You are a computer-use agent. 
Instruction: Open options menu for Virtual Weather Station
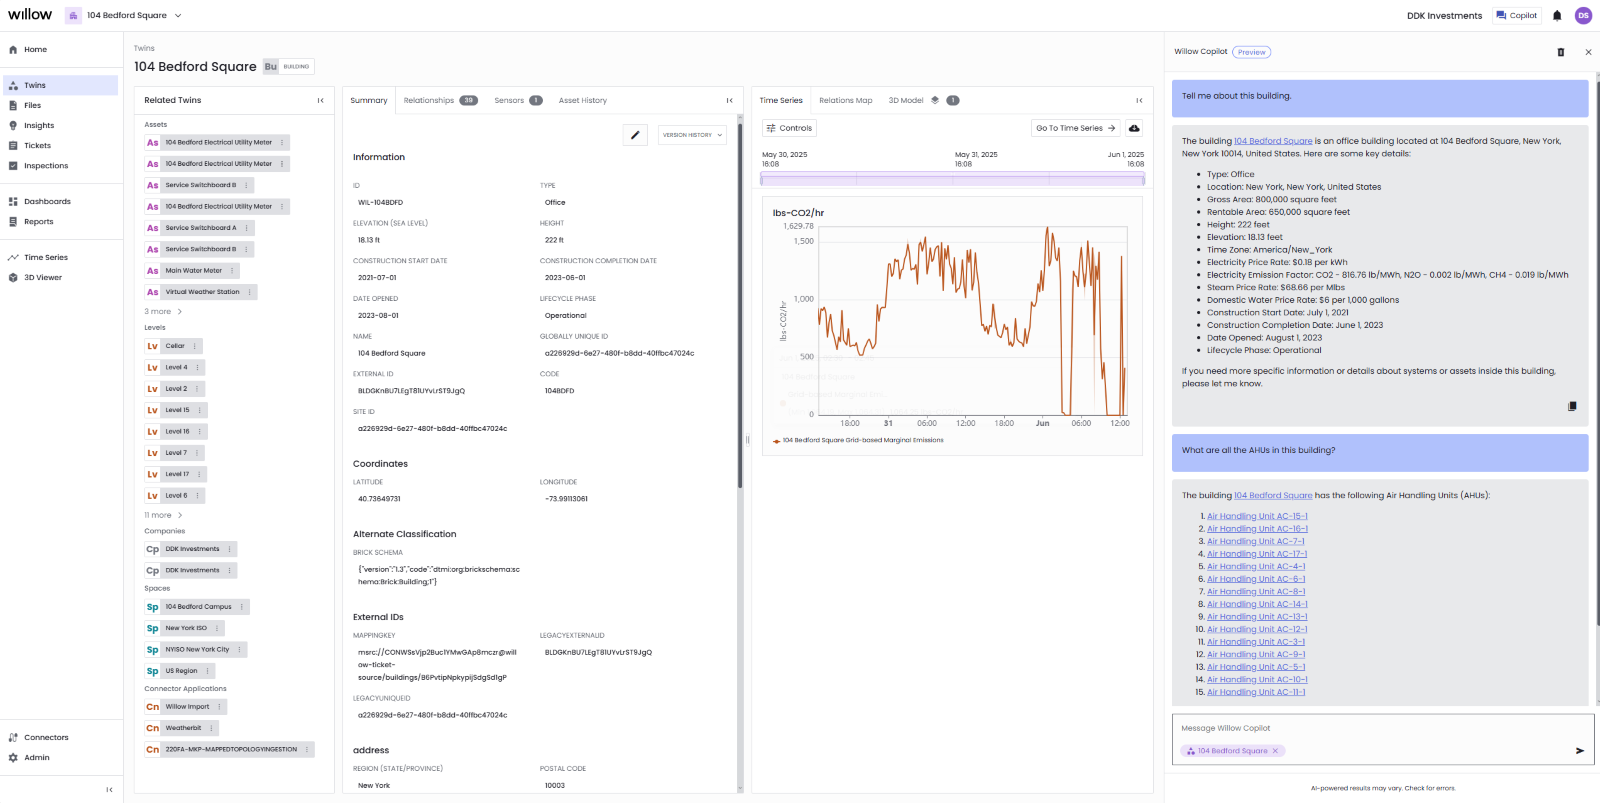pos(249,292)
